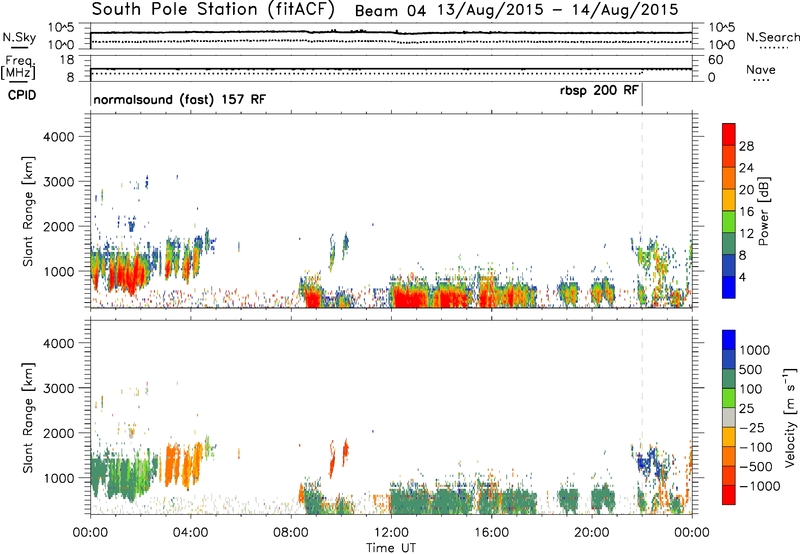
Task: Click the blue bottom of the Power color bar
Action: click(729, 287)
